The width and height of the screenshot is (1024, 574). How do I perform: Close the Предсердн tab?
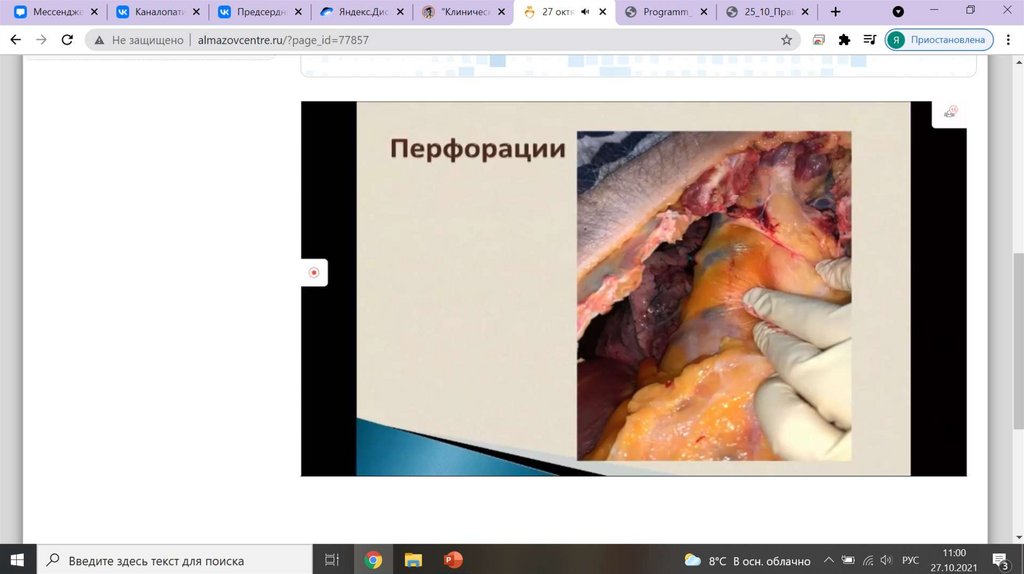point(298,12)
